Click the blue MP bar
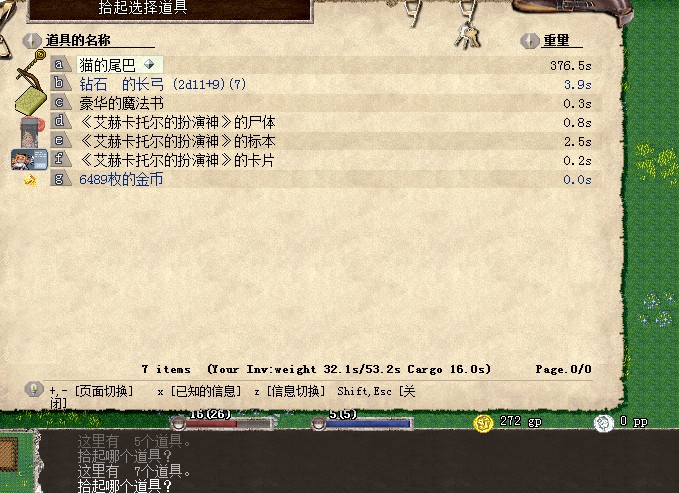The height and width of the screenshot is (493, 679). (x=363, y=423)
